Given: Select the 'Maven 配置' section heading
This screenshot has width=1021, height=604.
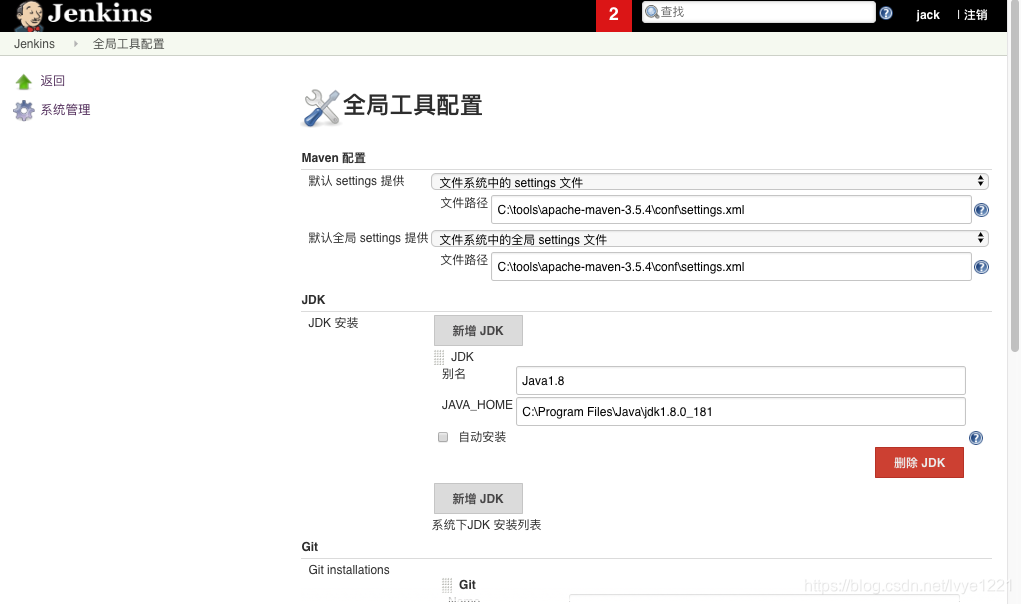Looking at the screenshot, I should 333,158.
